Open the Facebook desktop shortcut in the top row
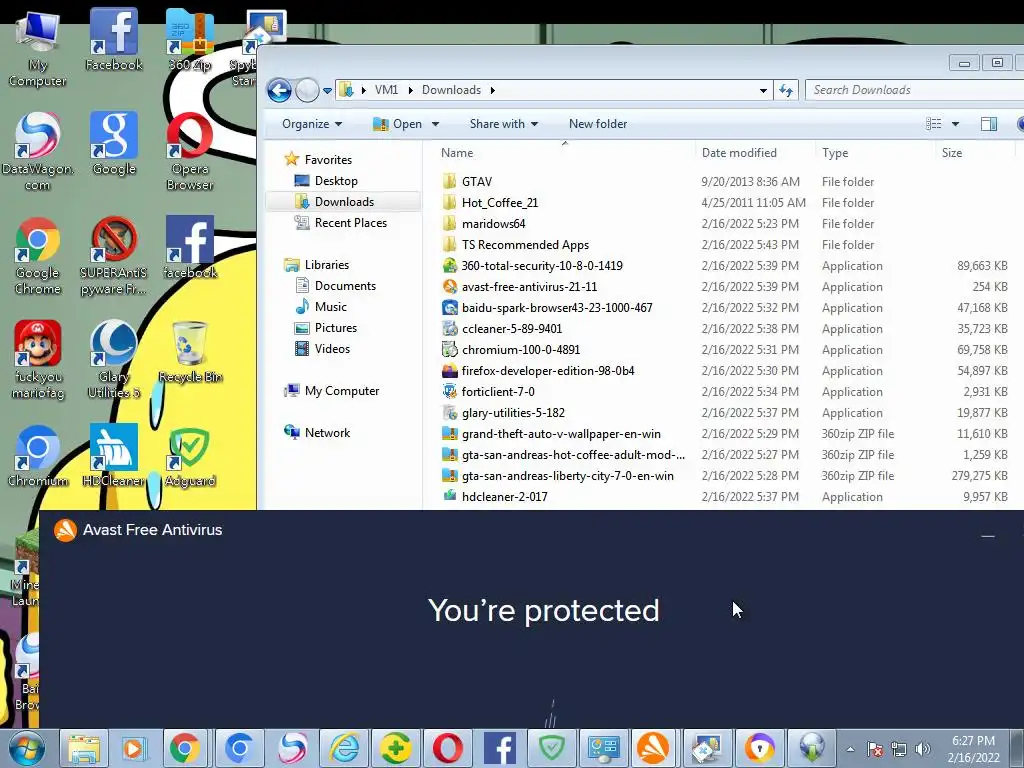Image resolution: width=1024 pixels, height=768 pixels. coord(114,39)
